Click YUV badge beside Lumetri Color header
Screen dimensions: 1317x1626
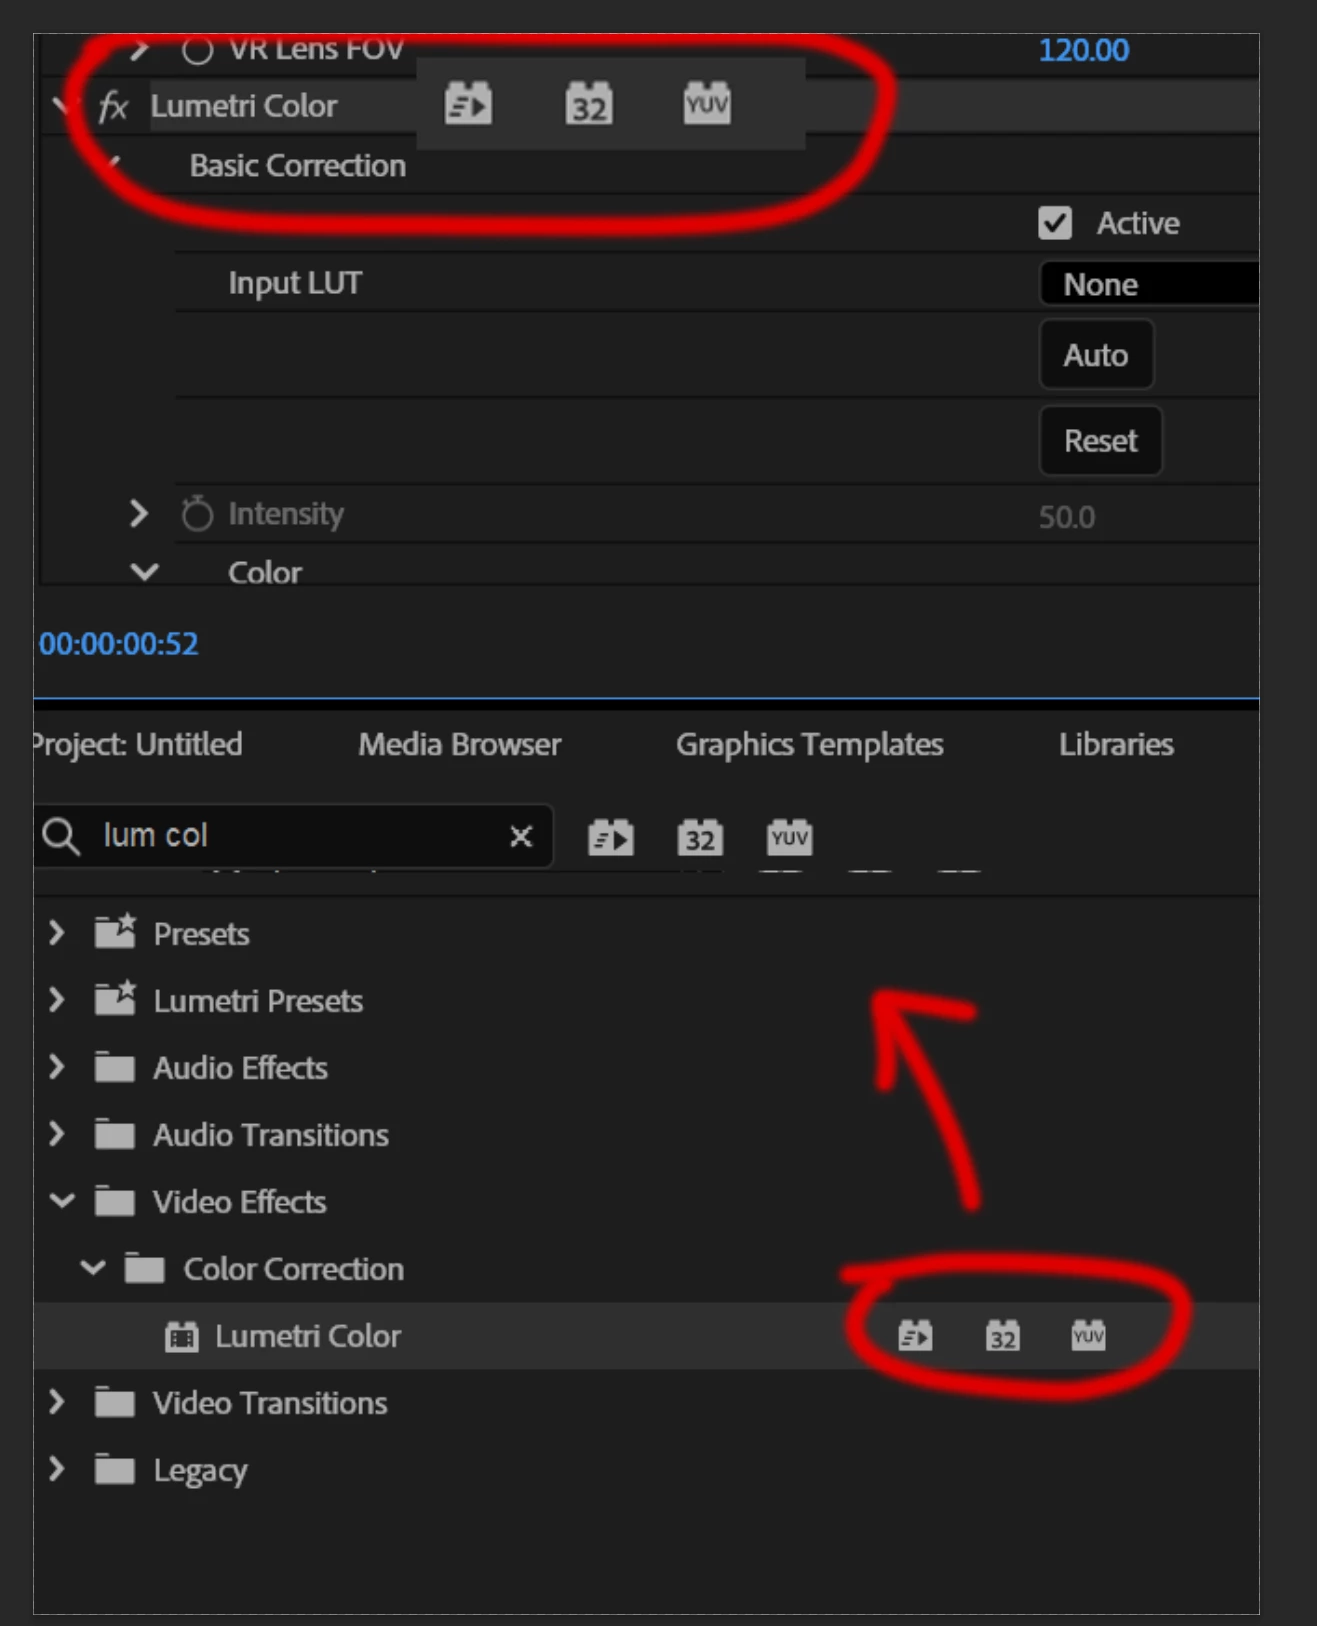coord(707,104)
